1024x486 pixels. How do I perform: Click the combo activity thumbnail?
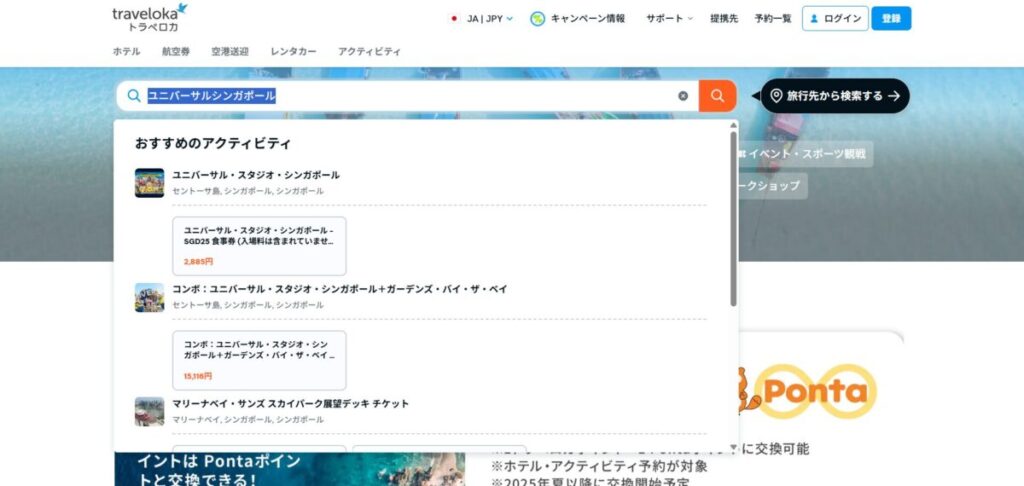click(x=150, y=297)
